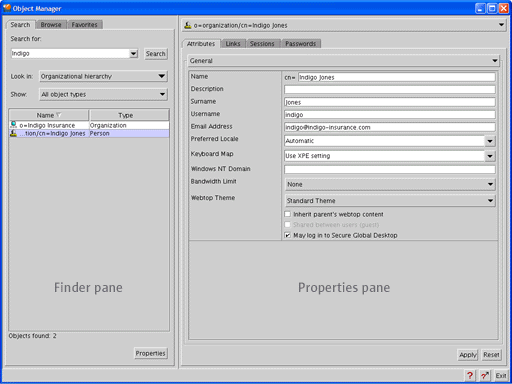The image size is (512, 384).
Task: Click the user icon in the object path bar
Action: tap(188, 25)
